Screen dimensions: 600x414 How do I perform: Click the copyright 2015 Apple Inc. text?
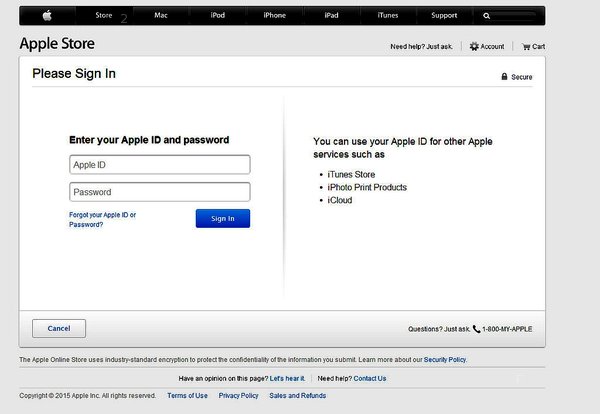[x=88, y=396]
